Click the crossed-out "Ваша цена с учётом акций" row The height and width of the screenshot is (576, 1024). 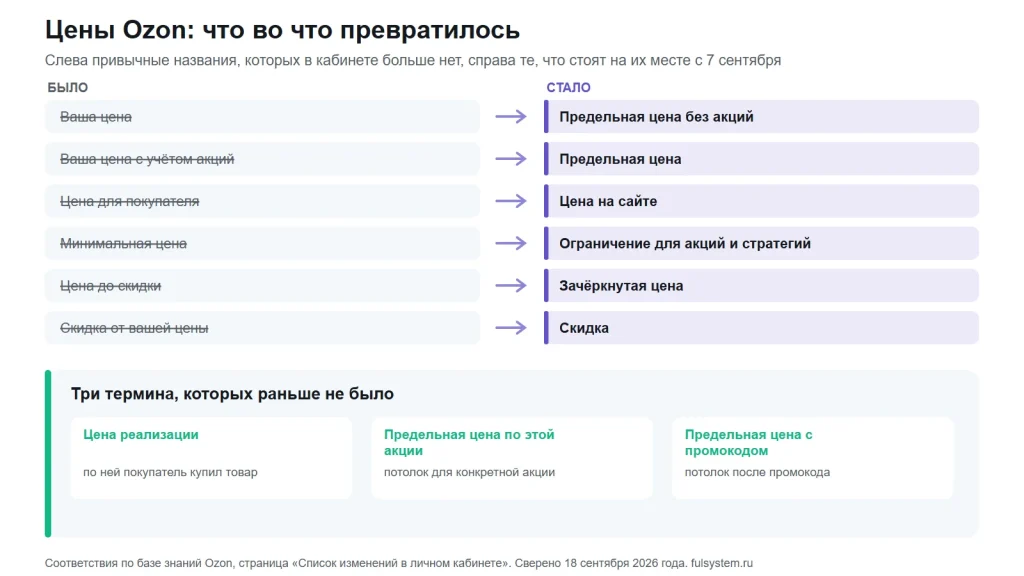[263, 159]
